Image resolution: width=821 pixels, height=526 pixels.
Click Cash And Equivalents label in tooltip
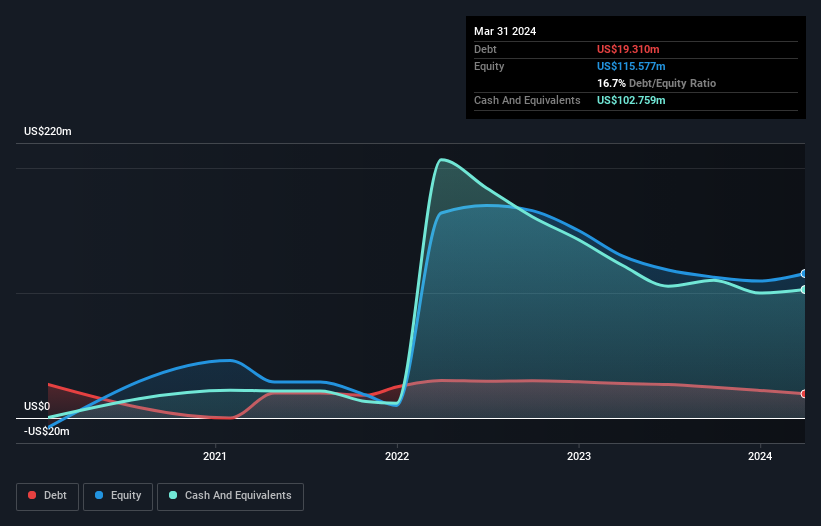pos(527,100)
